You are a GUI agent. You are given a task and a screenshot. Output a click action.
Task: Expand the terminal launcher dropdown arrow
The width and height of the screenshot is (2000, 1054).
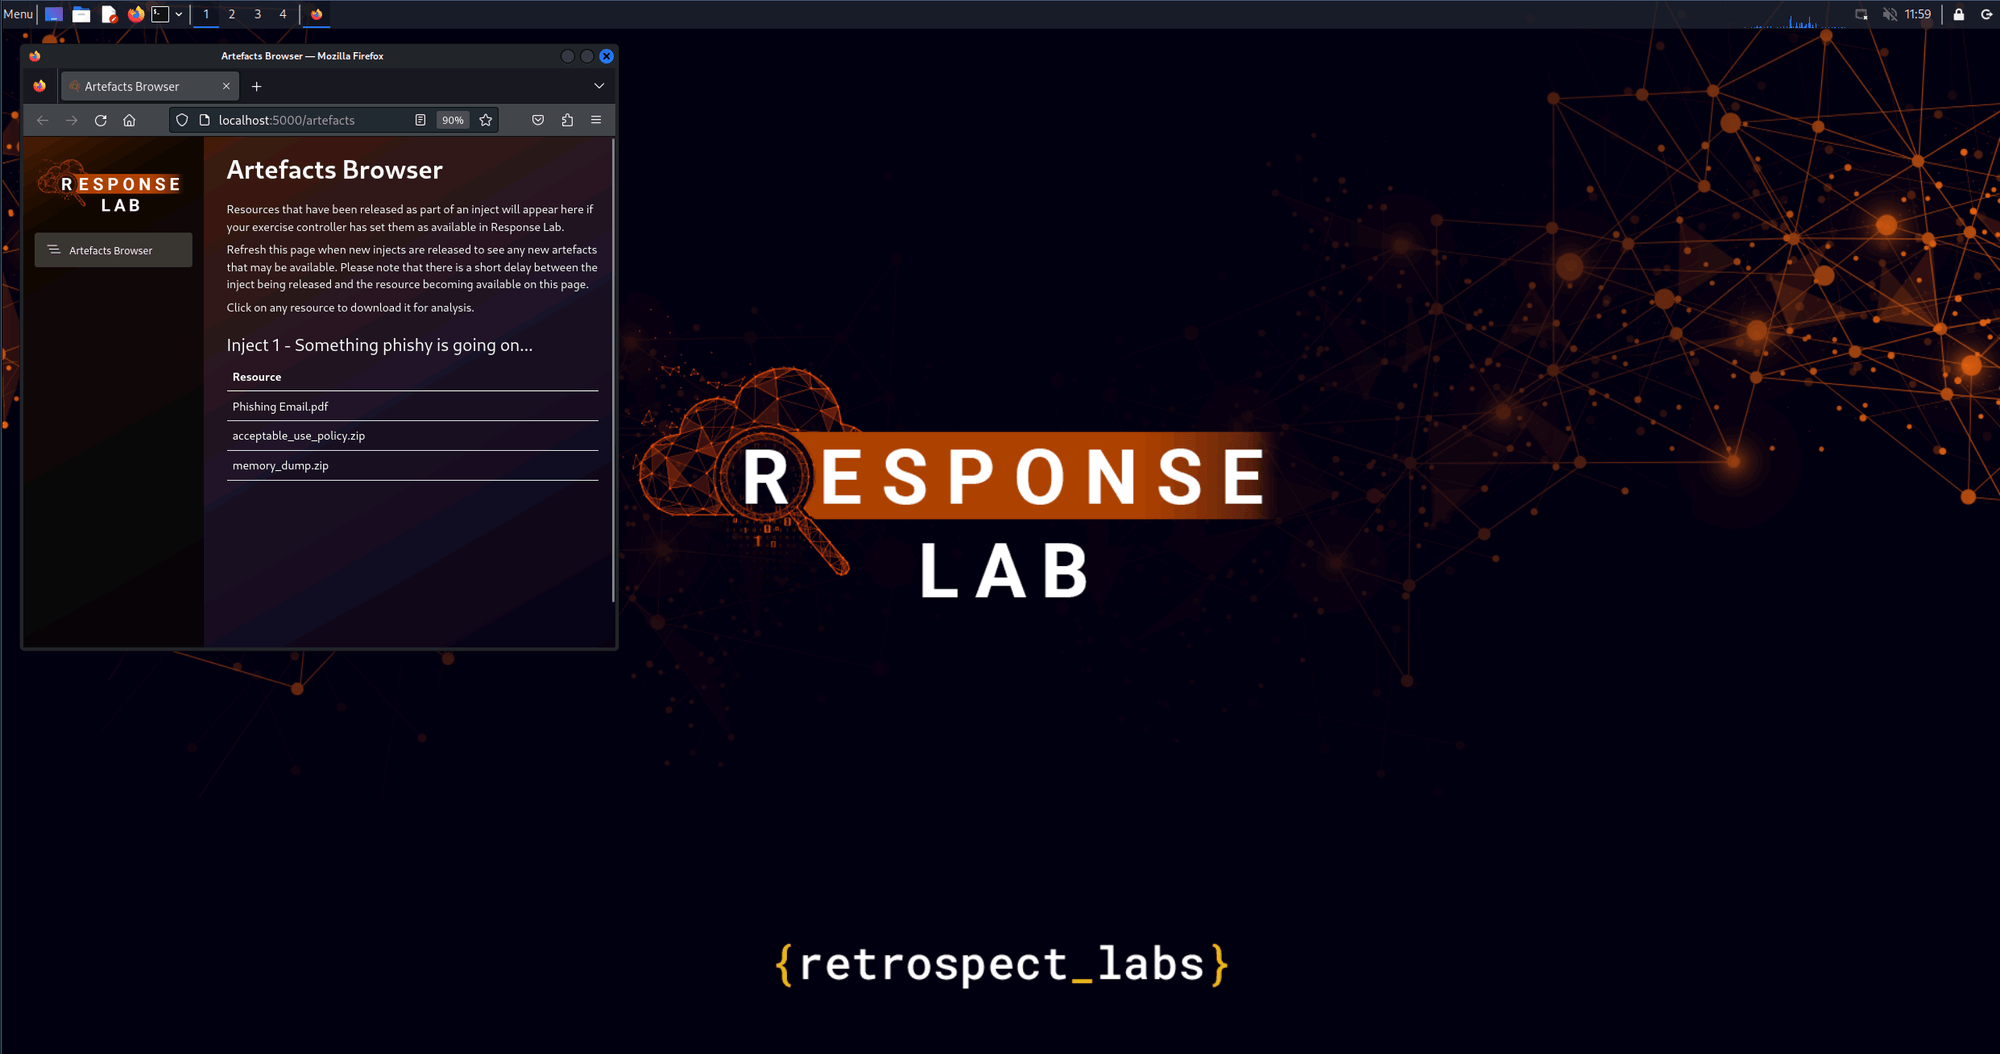click(179, 14)
